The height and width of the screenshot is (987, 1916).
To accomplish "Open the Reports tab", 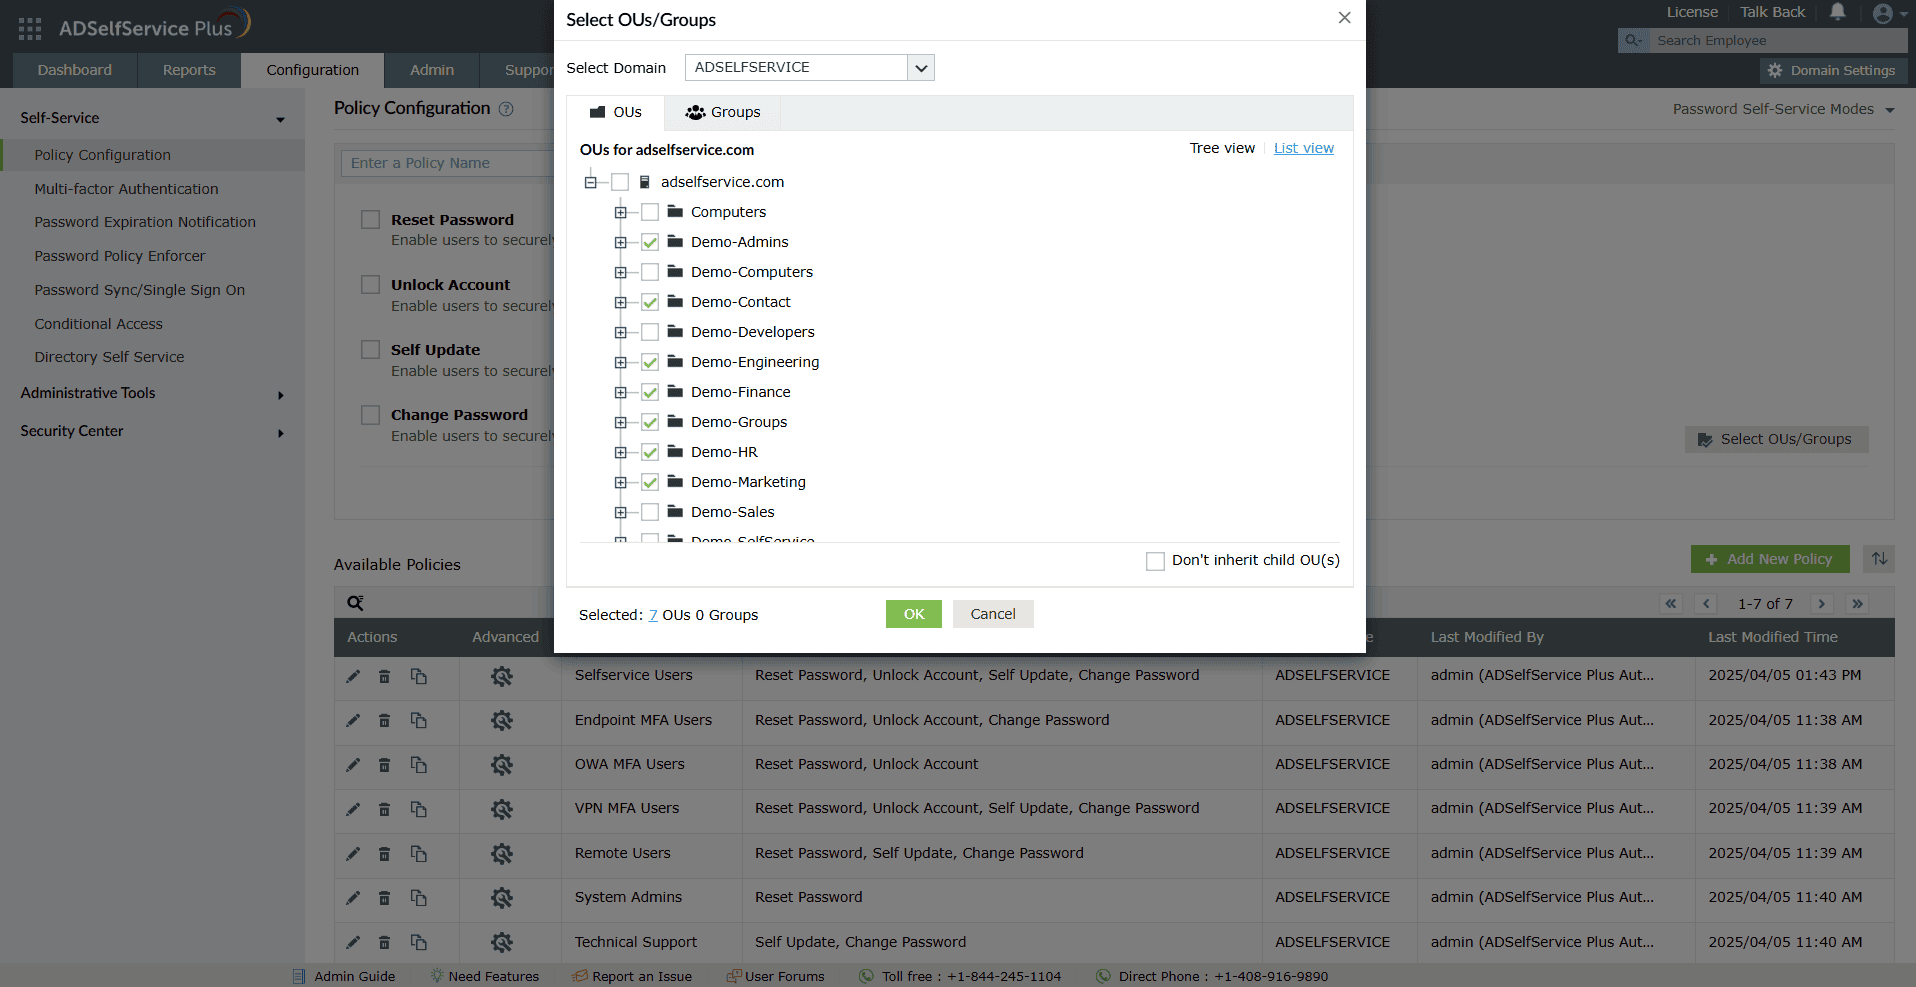I will [189, 70].
